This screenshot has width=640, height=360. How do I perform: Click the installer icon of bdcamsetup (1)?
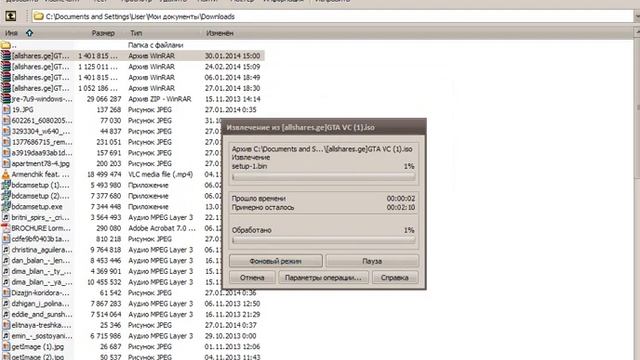pos(6,185)
